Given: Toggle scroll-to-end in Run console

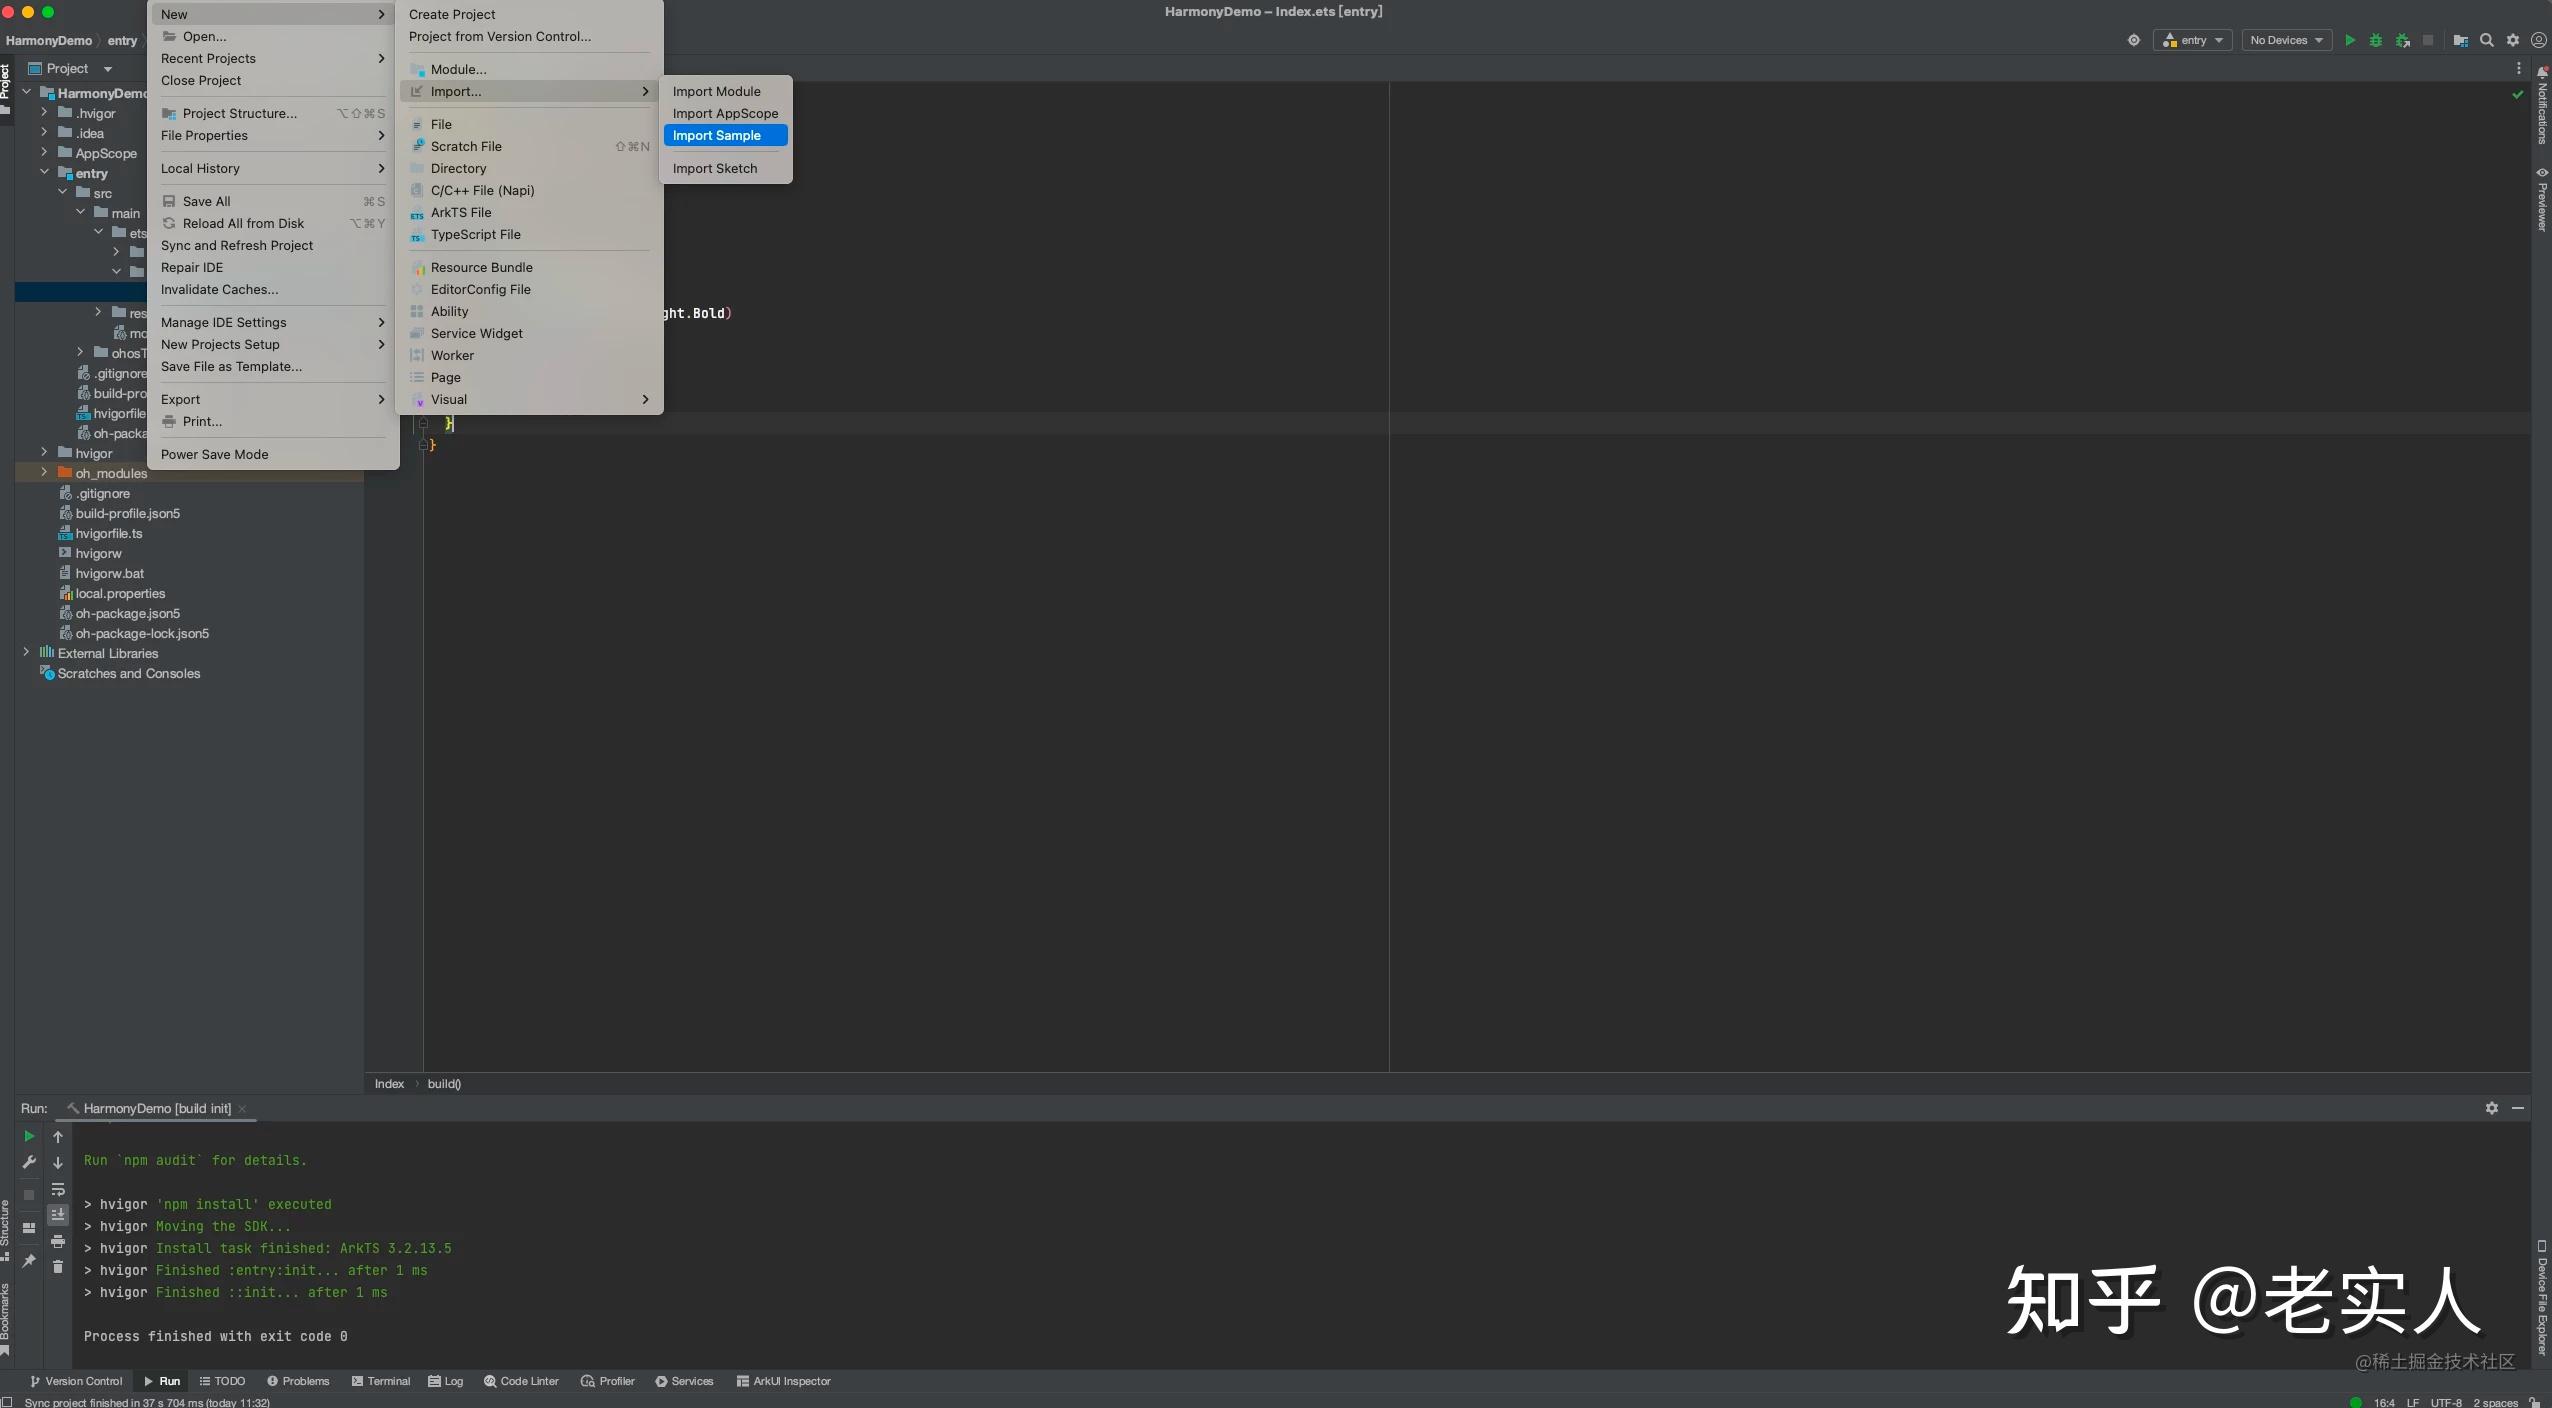Looking at the screenshot, I should pyautogui.click(x=58, y=1214).
